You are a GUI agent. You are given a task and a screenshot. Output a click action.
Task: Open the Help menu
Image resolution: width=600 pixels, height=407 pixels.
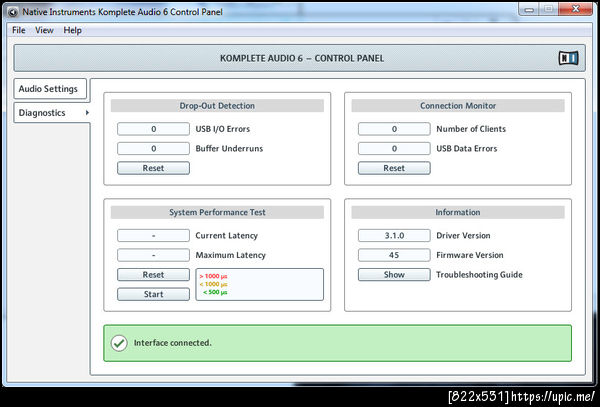click(x=72, y=30)
